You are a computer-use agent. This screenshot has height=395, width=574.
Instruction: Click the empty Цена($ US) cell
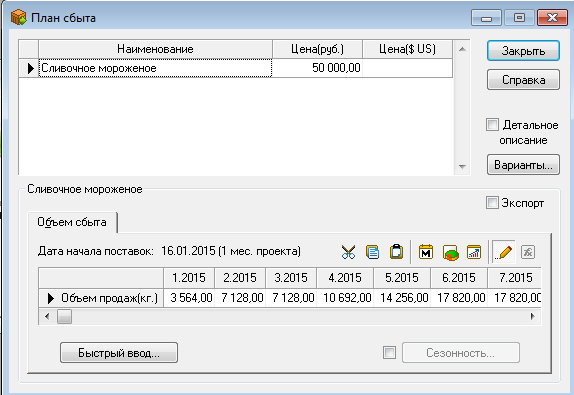[407, 68]
